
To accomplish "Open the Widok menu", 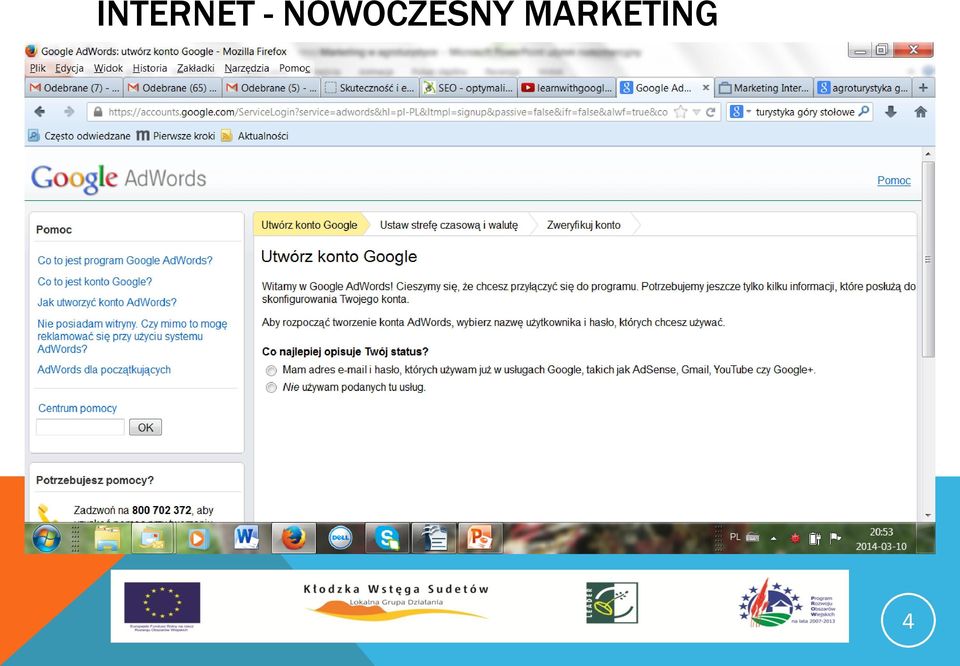I will click(108, 68).
